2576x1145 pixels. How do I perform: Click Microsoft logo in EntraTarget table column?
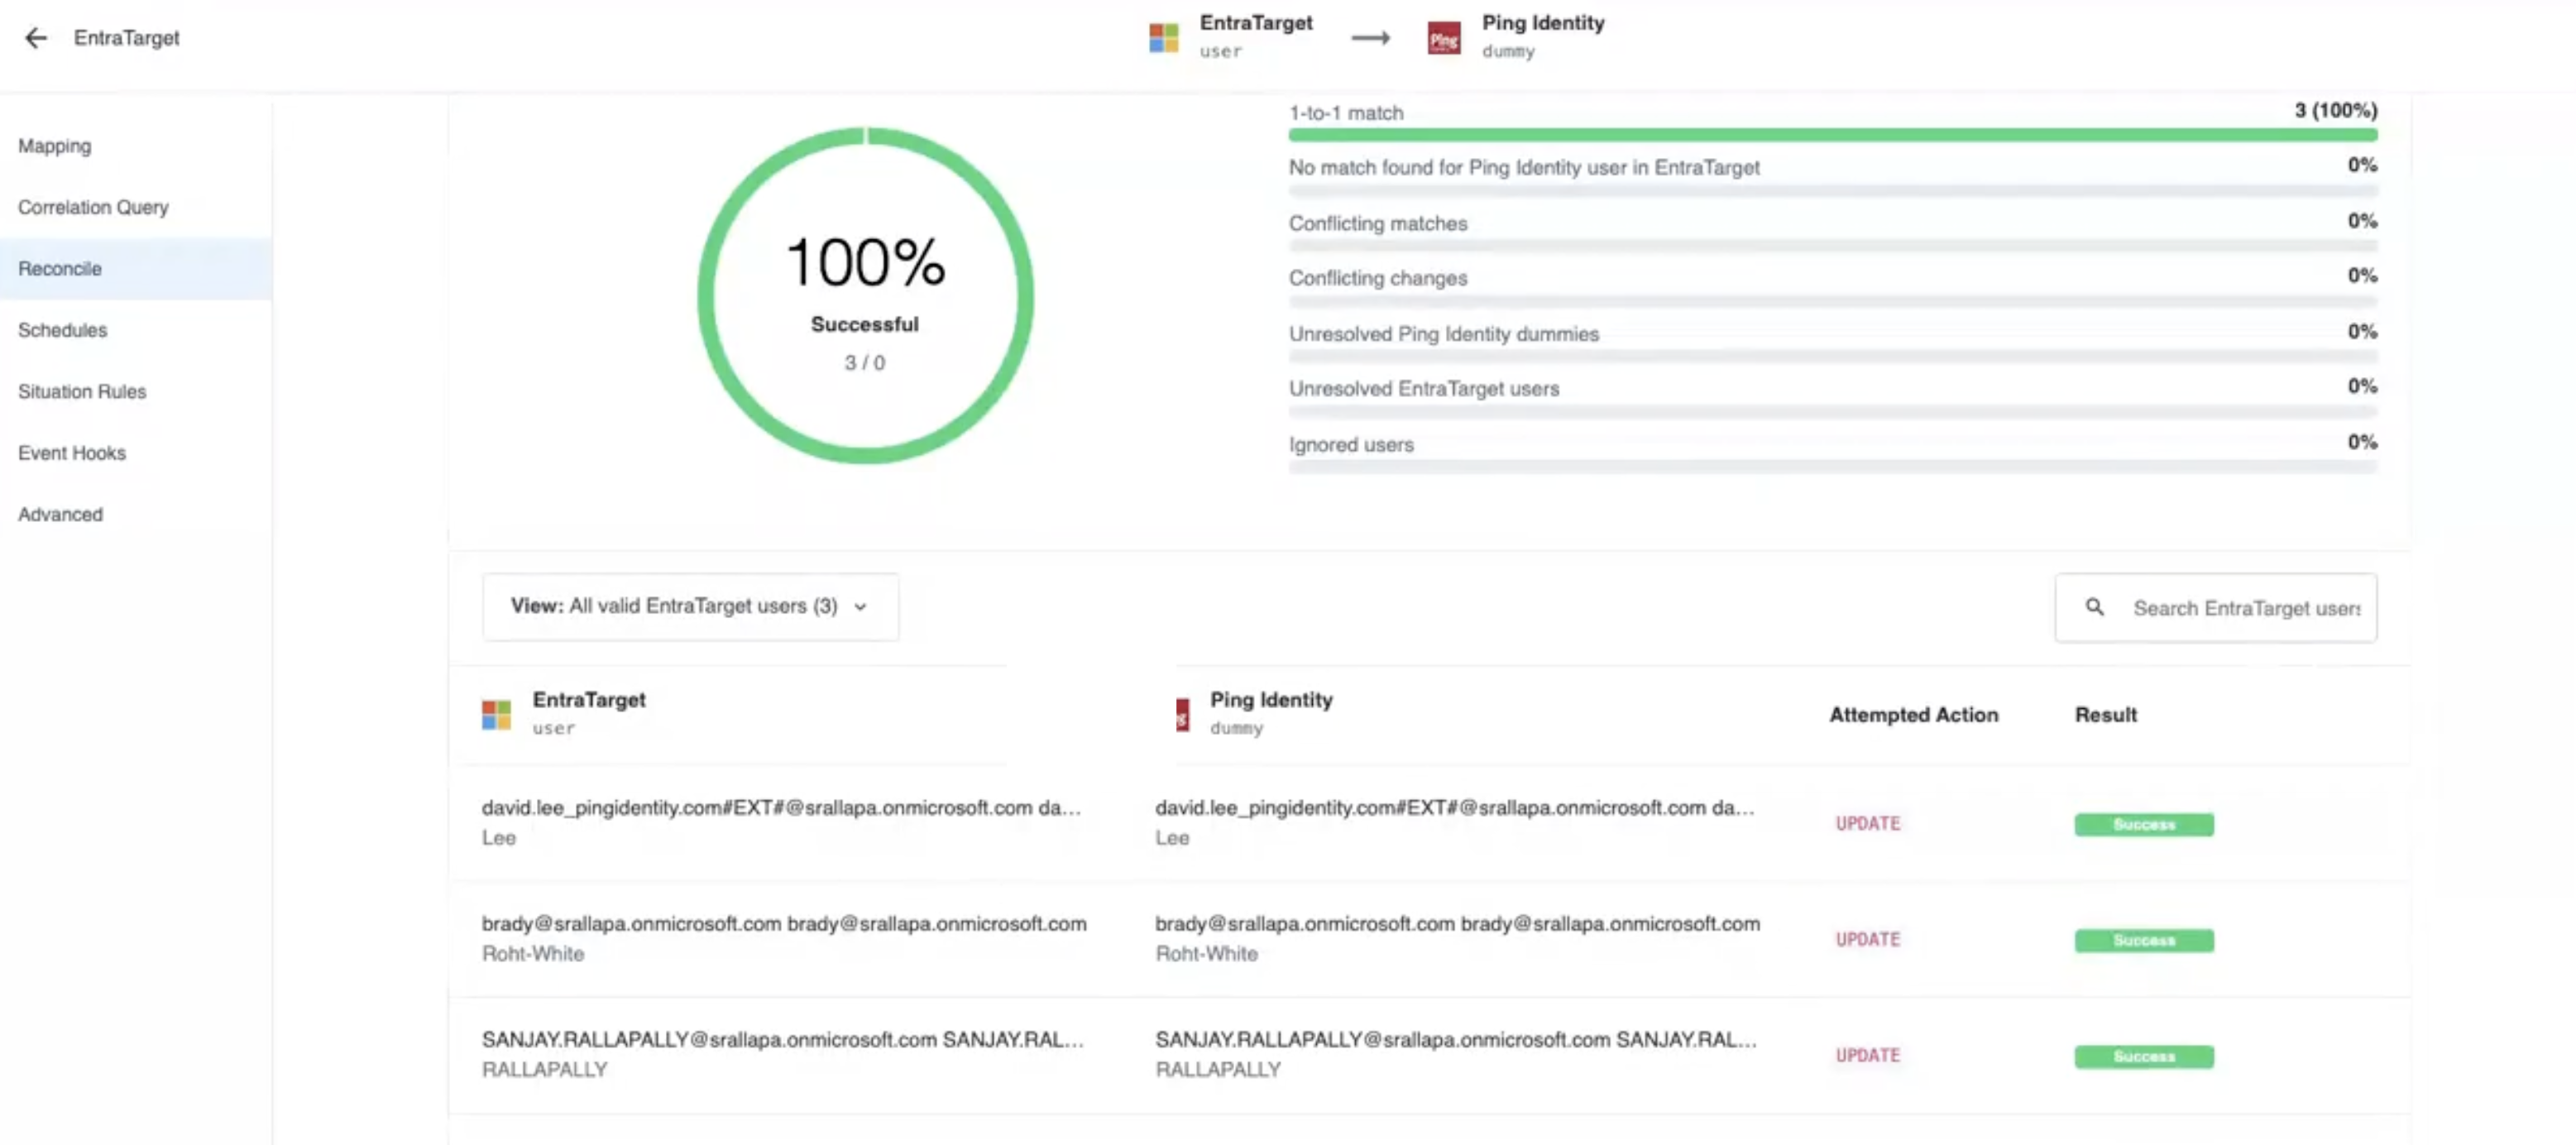tap(496, 714)
